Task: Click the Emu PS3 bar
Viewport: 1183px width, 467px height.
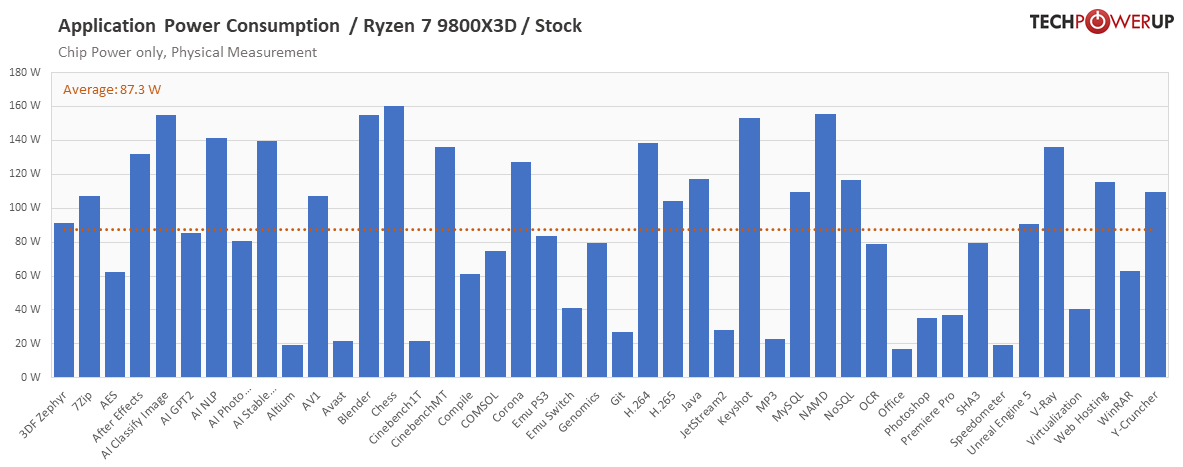Action: tap(547, 306)
